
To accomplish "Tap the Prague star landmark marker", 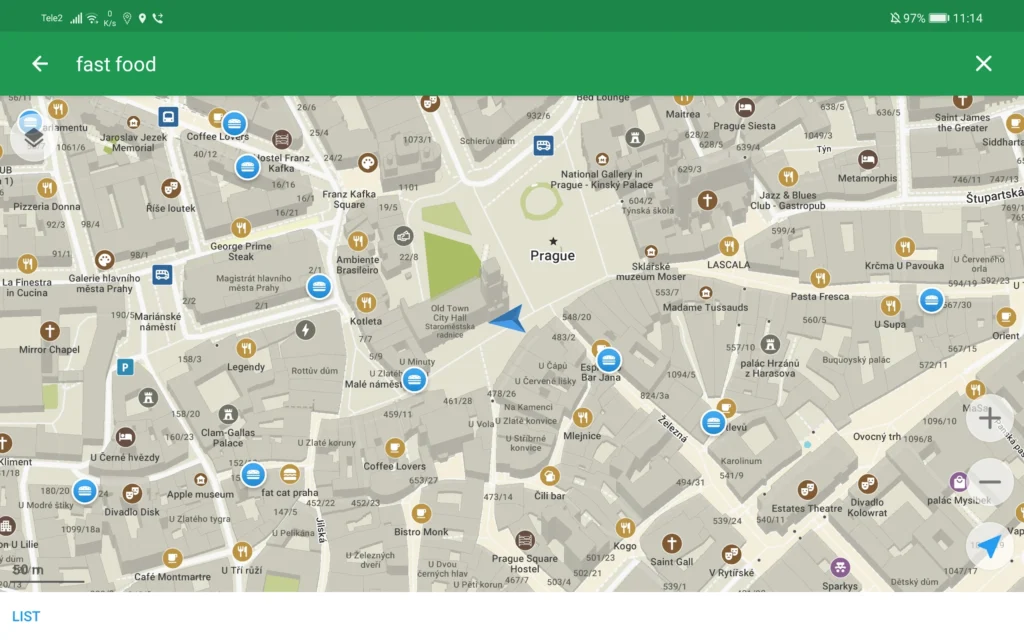I will (553, 240).
